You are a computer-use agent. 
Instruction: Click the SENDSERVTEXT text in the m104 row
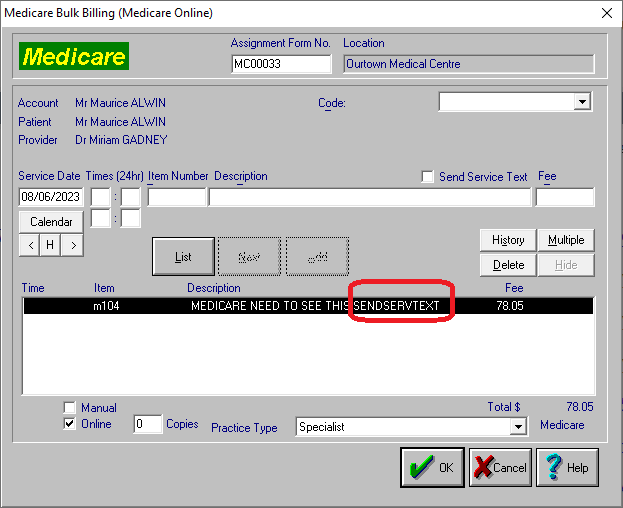coord(396,306)
